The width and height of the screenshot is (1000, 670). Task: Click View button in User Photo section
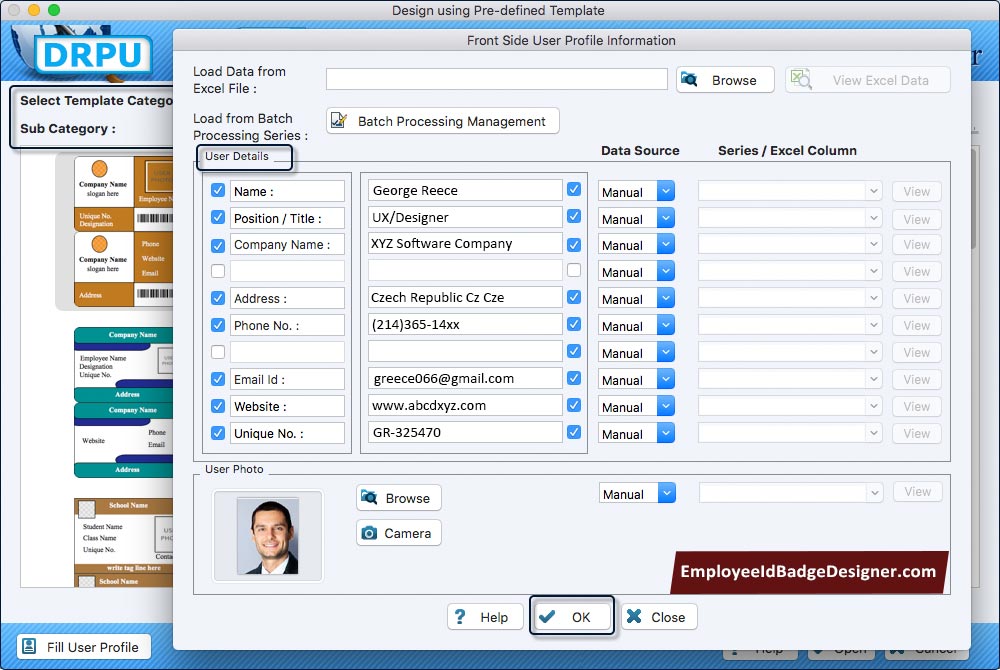917,492
